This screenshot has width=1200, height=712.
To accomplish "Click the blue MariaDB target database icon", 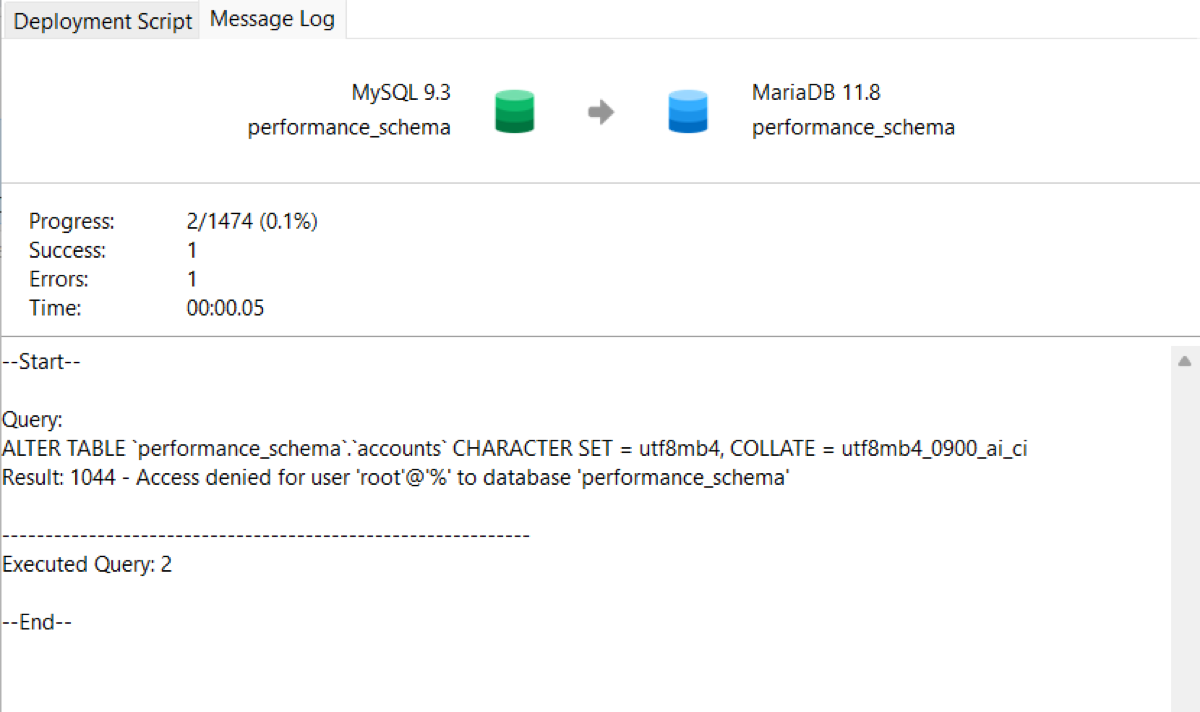I will point(688,111).
